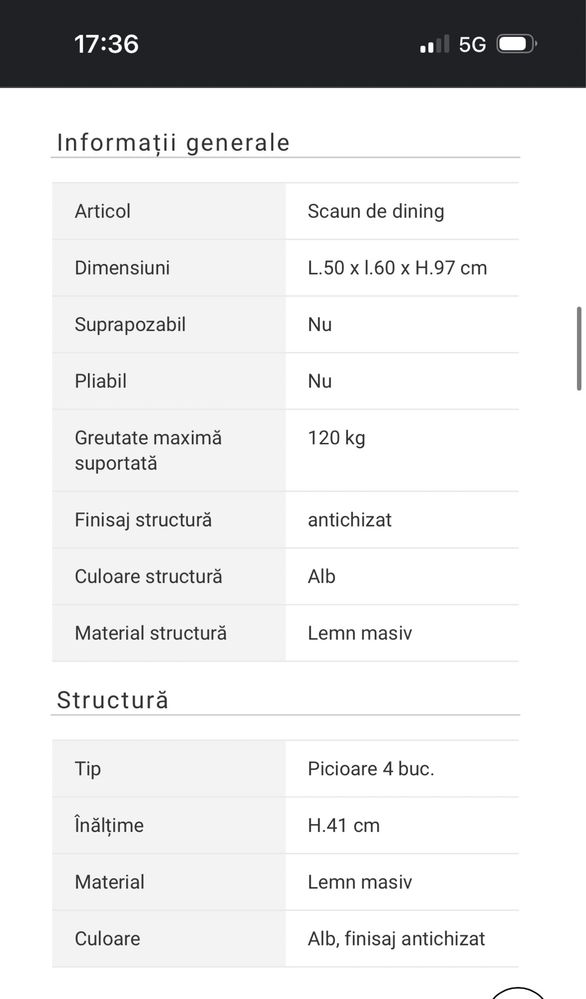Tap the battery icon in status bar
586x999 pixels.
pyautogui.click(x=517, y=44)
